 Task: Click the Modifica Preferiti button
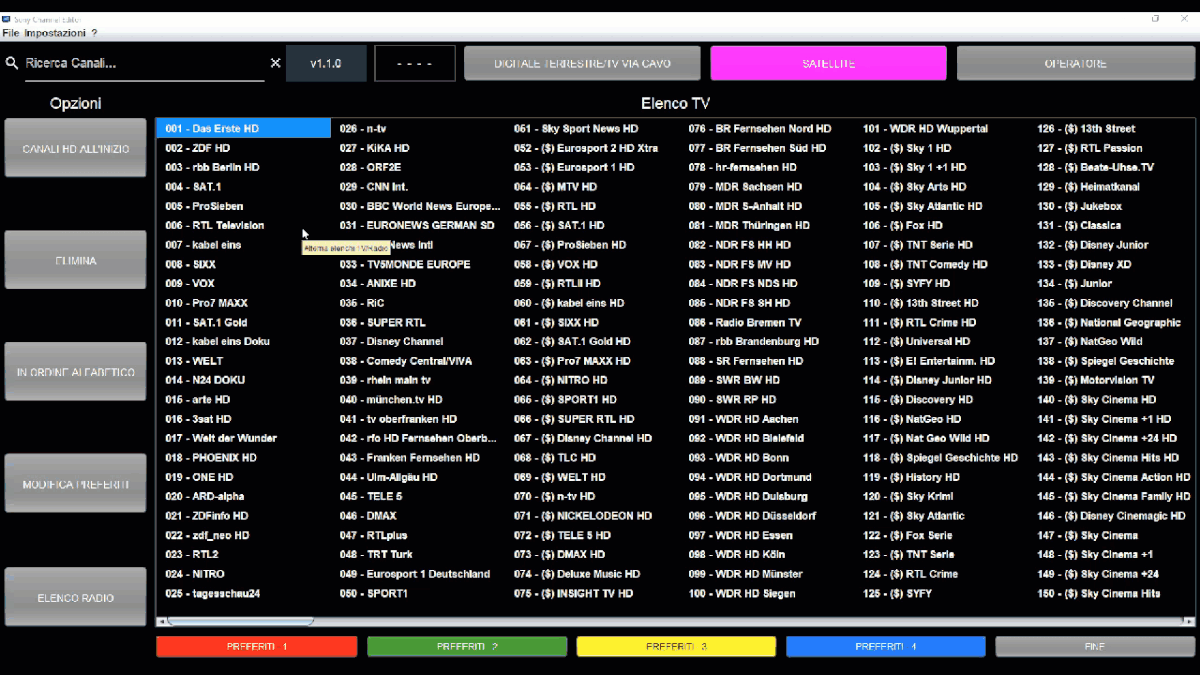pos(76,484)
